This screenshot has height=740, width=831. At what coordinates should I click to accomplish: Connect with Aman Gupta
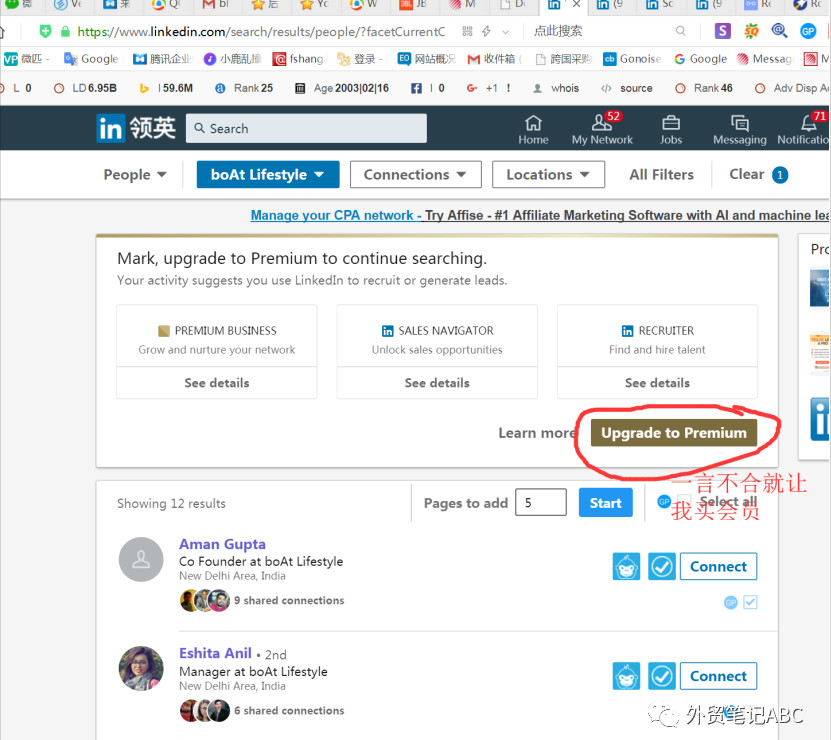(x=718, y=566)
